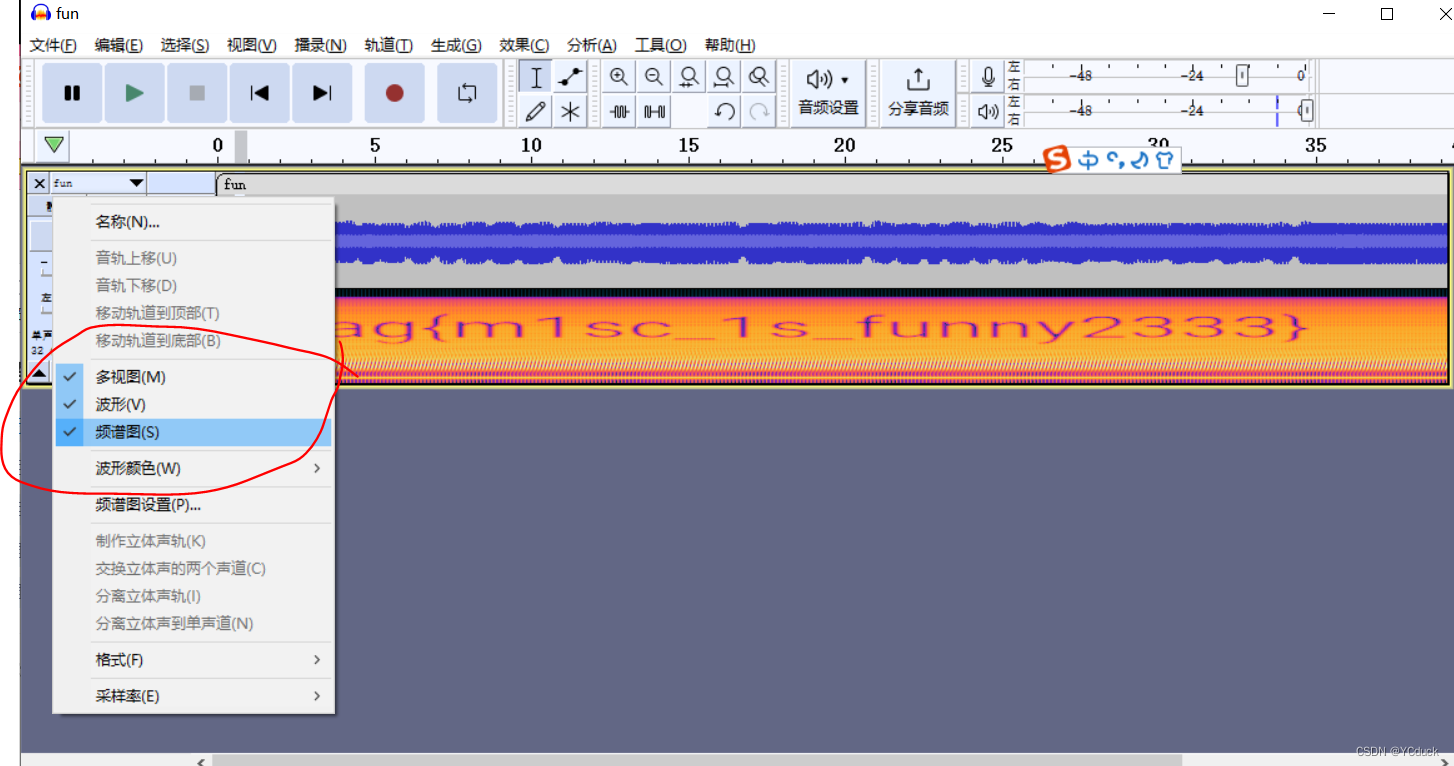
Task: Expand the 格式(F) submenu
Action: tap(119, 660)
